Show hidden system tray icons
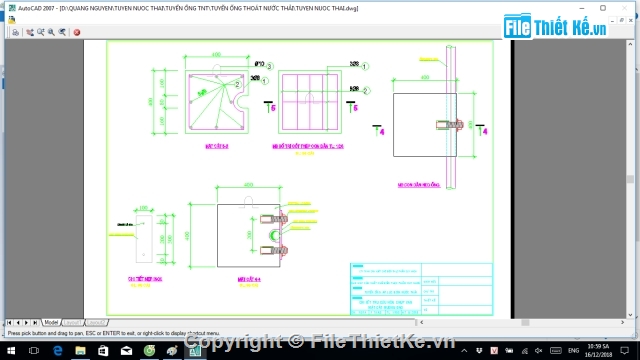The image size is (640, 360). 464,351
